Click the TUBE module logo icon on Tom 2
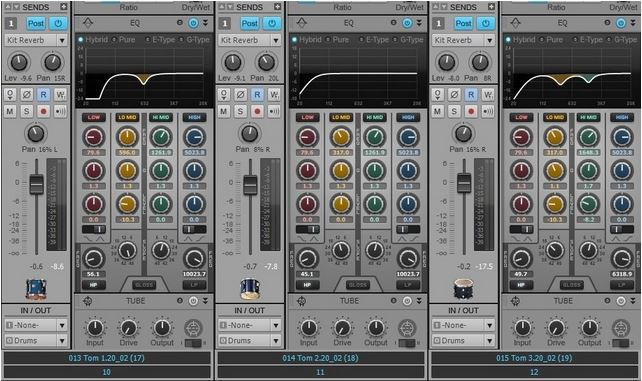The height and width of the screenshot is (381, 642). point(301,301)
